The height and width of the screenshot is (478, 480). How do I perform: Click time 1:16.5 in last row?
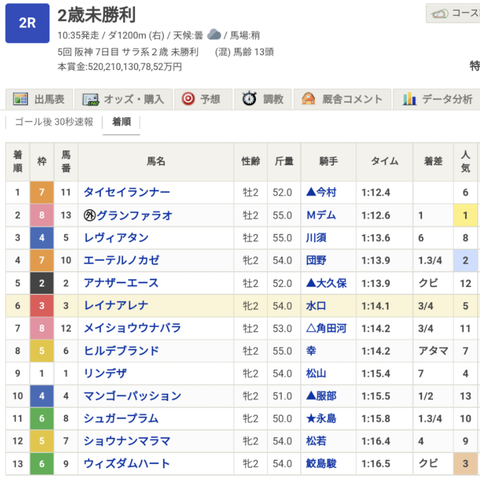[x=376, y=464]
